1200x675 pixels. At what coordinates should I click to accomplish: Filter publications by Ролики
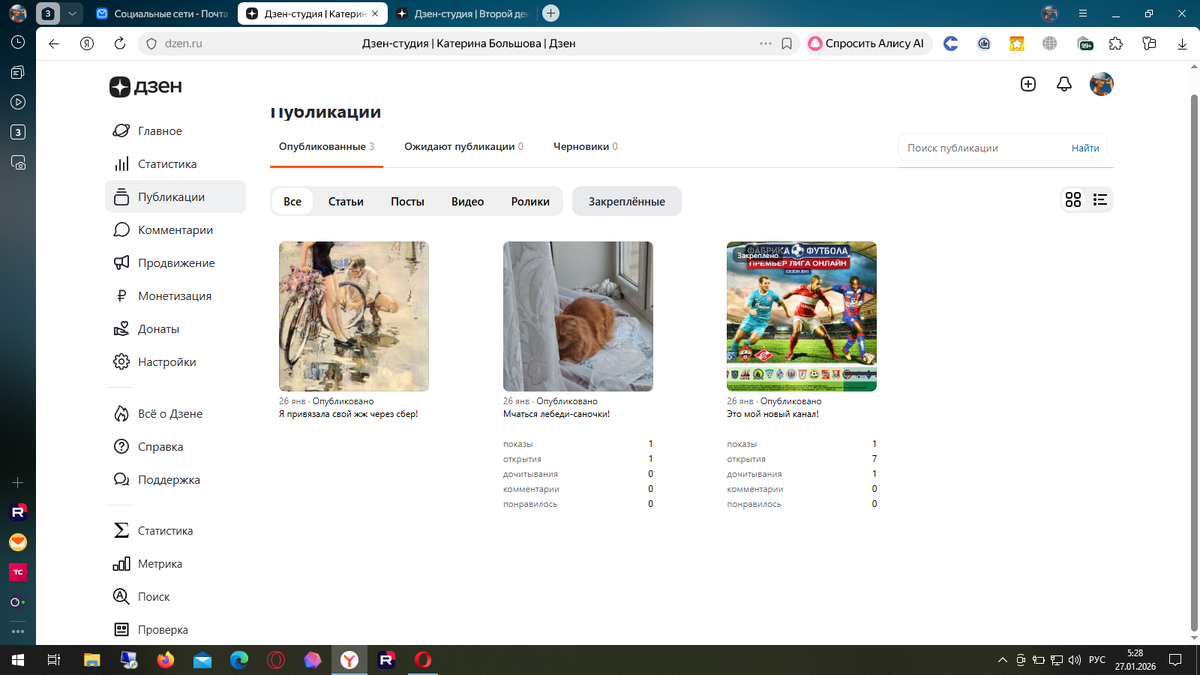pyautogui.click(x=530, y=201)
